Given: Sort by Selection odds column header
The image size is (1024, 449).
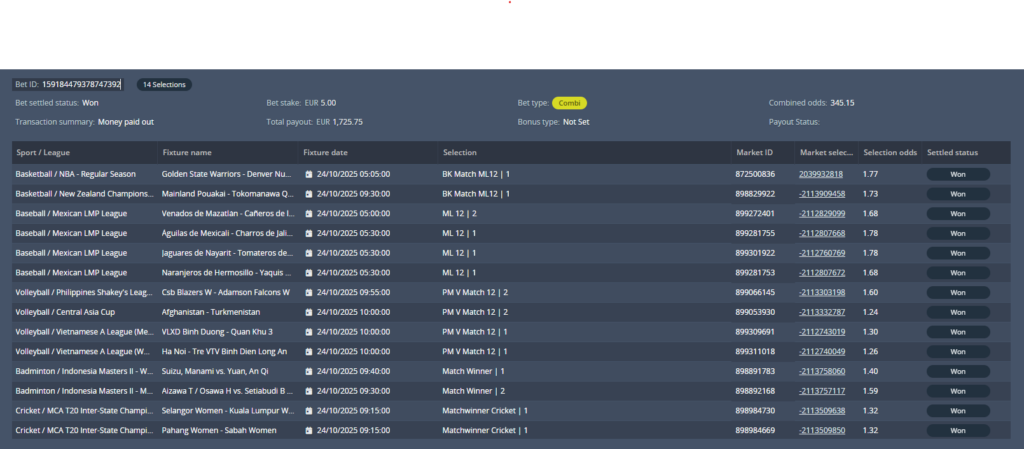Looking at the screenshot, I should click(890, 153).
